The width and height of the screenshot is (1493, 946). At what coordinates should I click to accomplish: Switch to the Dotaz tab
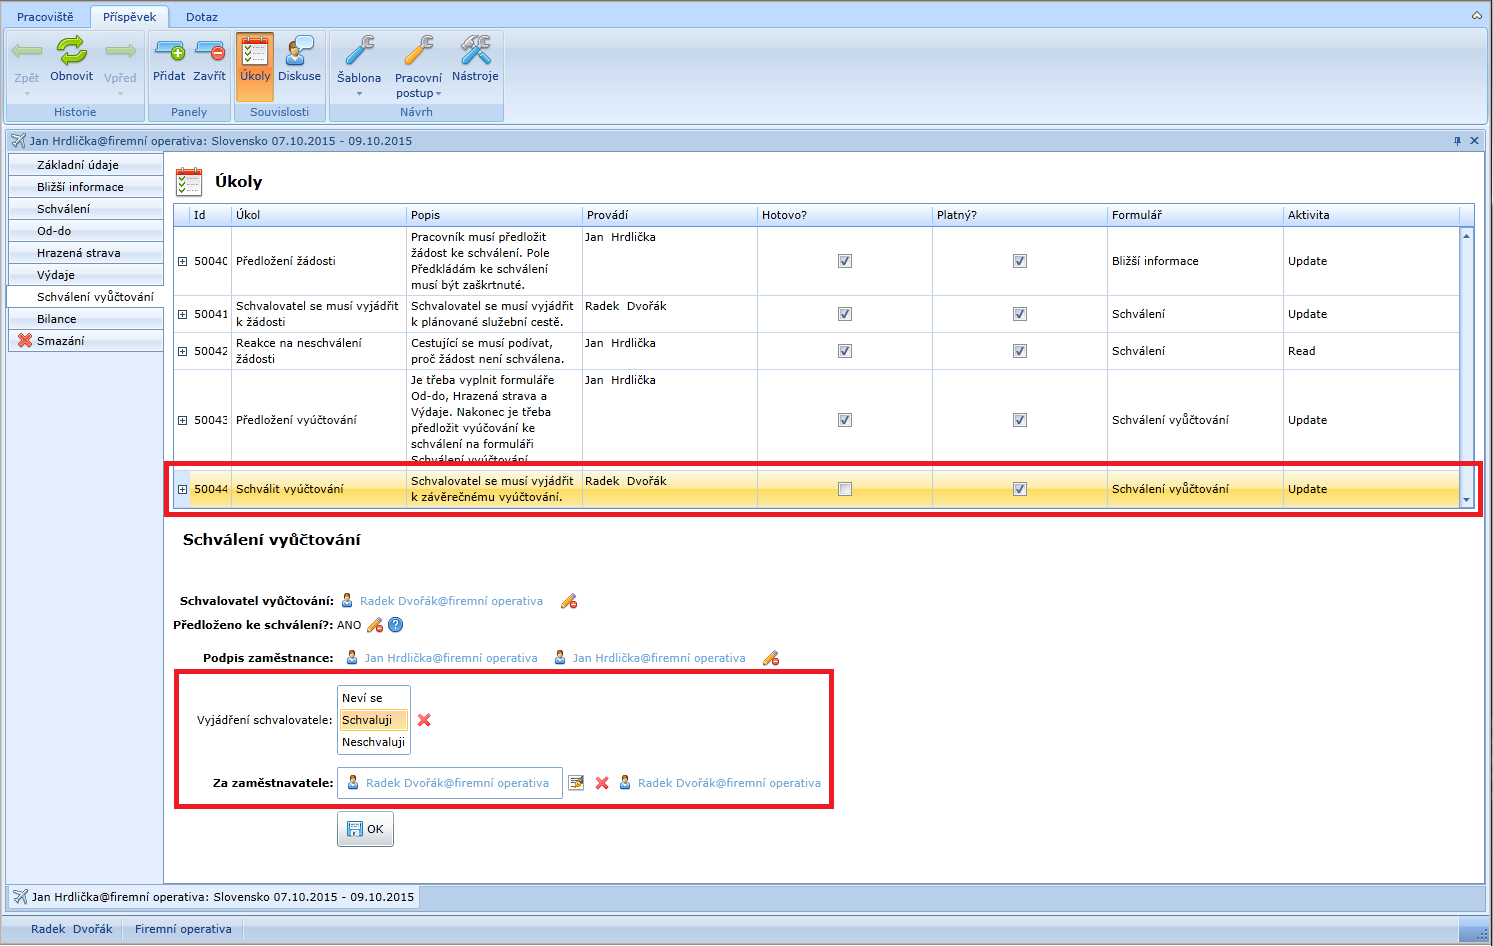point(201,17)
